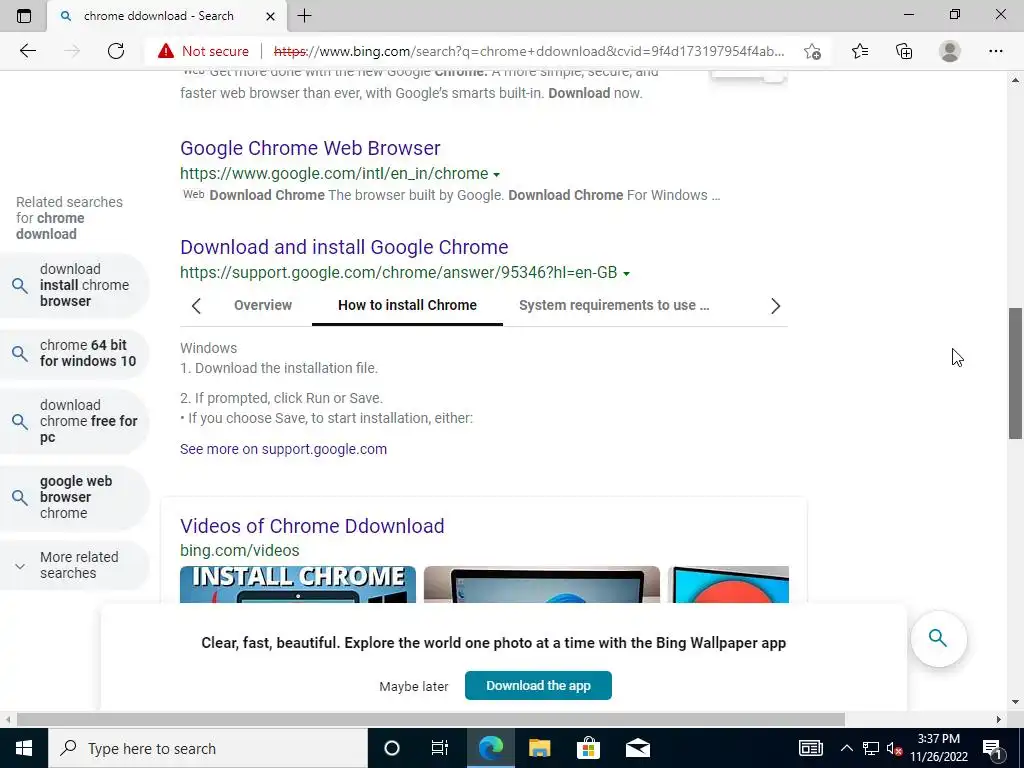Open the laptop screen video thumbnail
Viewport: 1024px width, 768px height.
(x=541, y=584)
